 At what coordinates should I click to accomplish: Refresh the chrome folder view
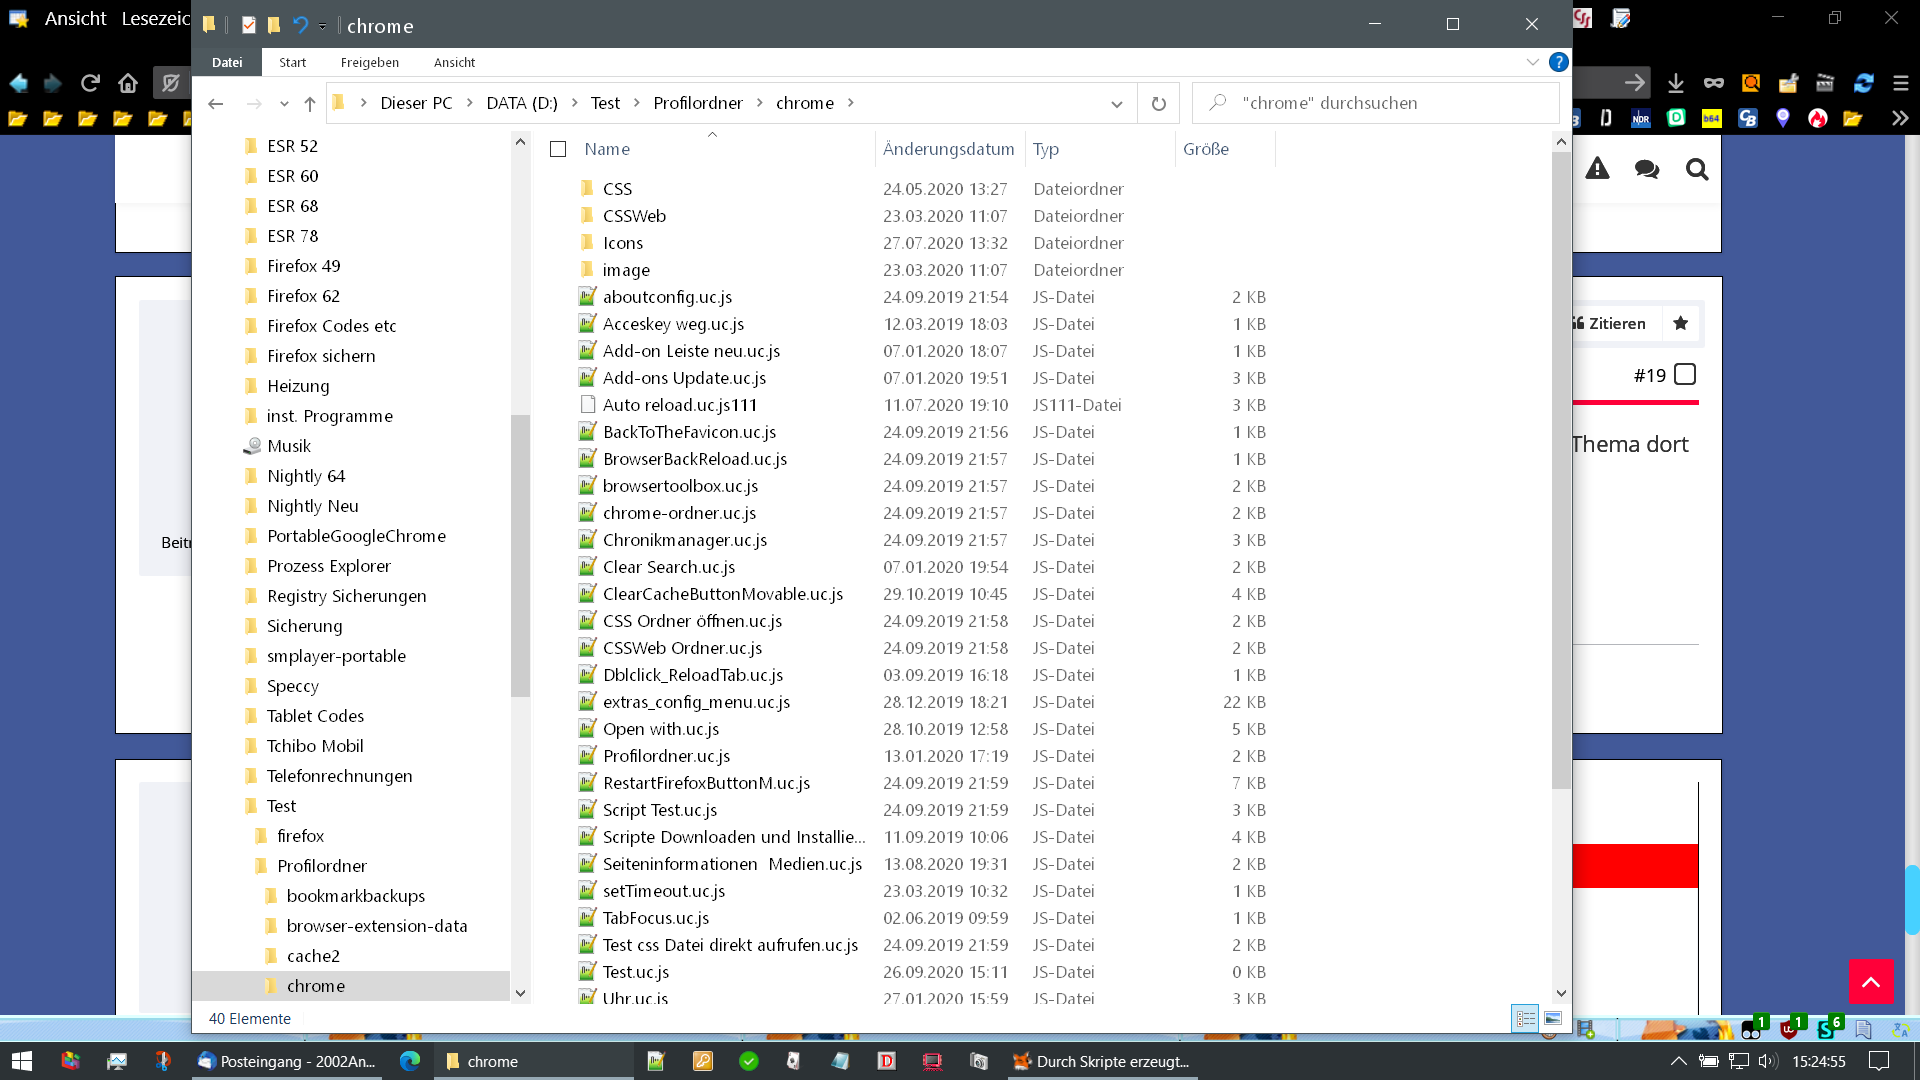pyautogui.click(x=1158, y=103)
